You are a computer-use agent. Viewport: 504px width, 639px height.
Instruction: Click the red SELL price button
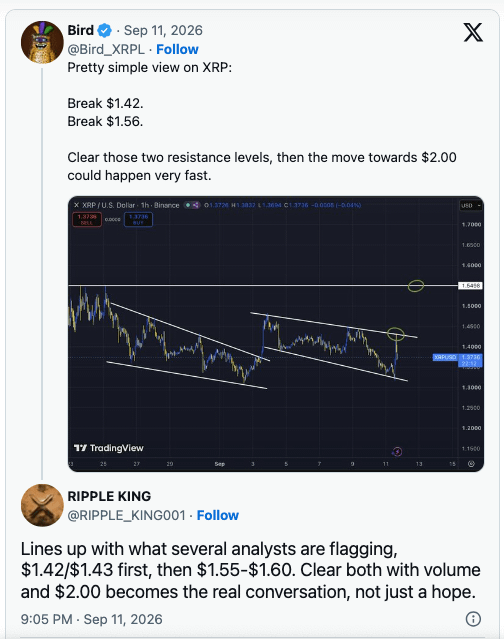click(x=87, y=220)
